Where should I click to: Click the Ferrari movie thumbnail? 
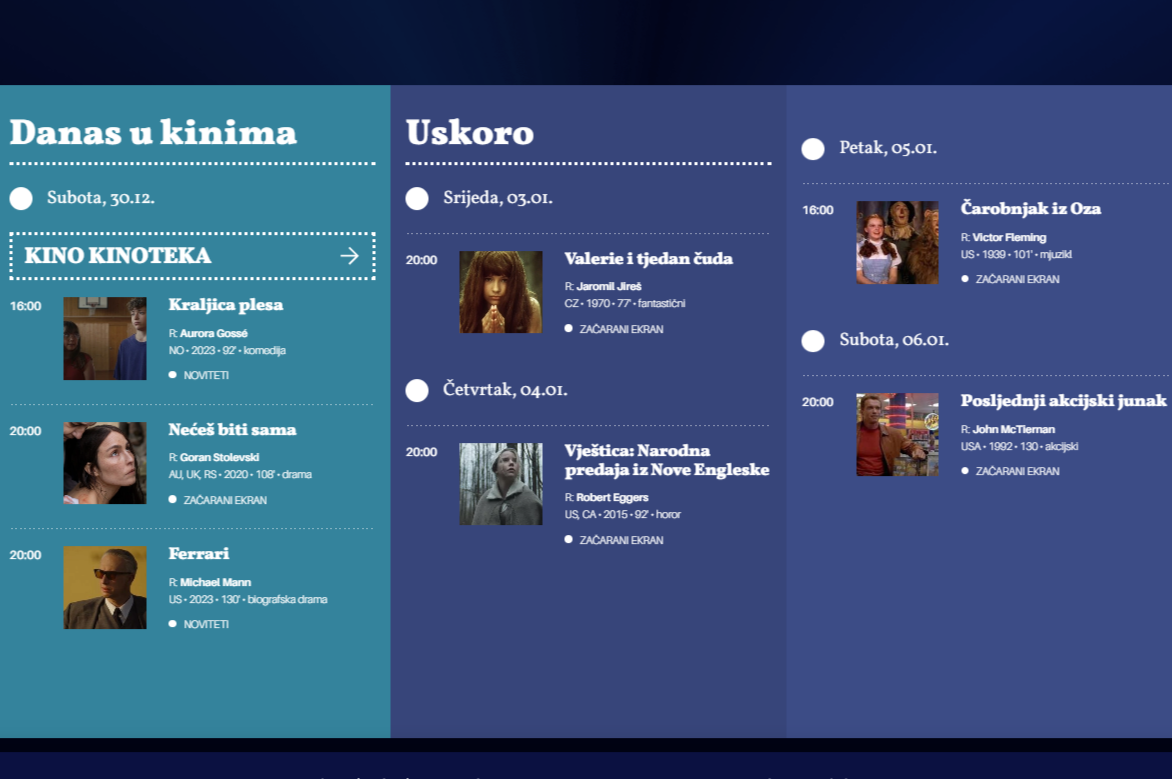coord(105,587)
